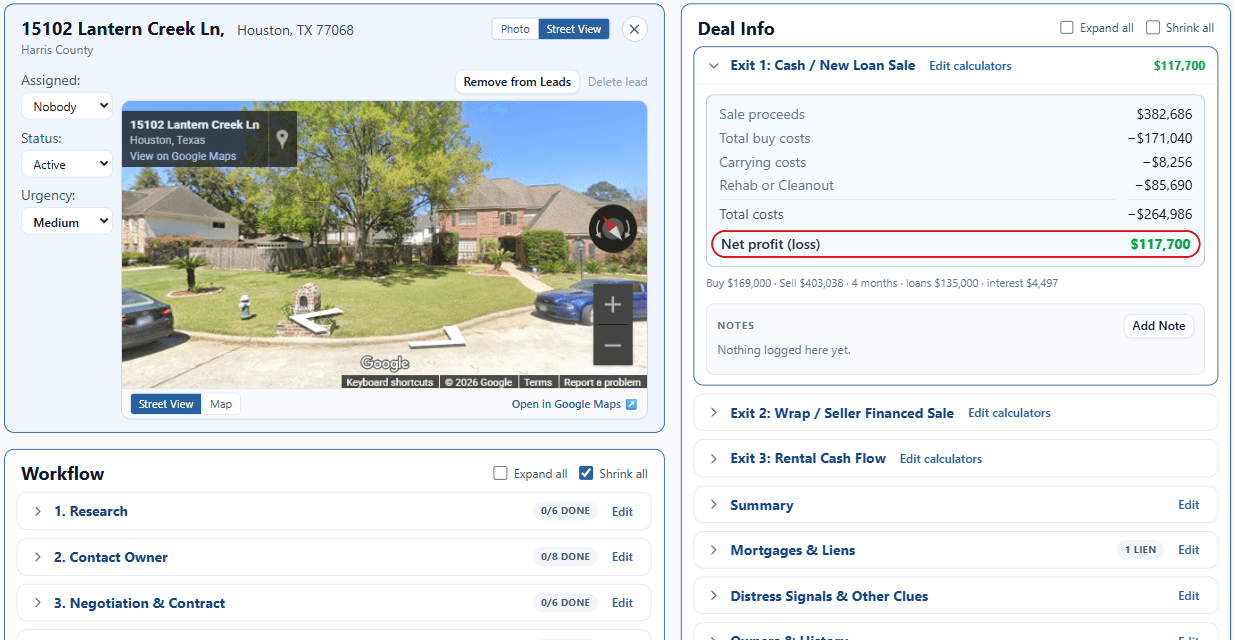The width and height of the screenshot is (1235, 640).
Task: Click the Google logo in Street View
Action: pyautogui.click(x=385, y=364)
